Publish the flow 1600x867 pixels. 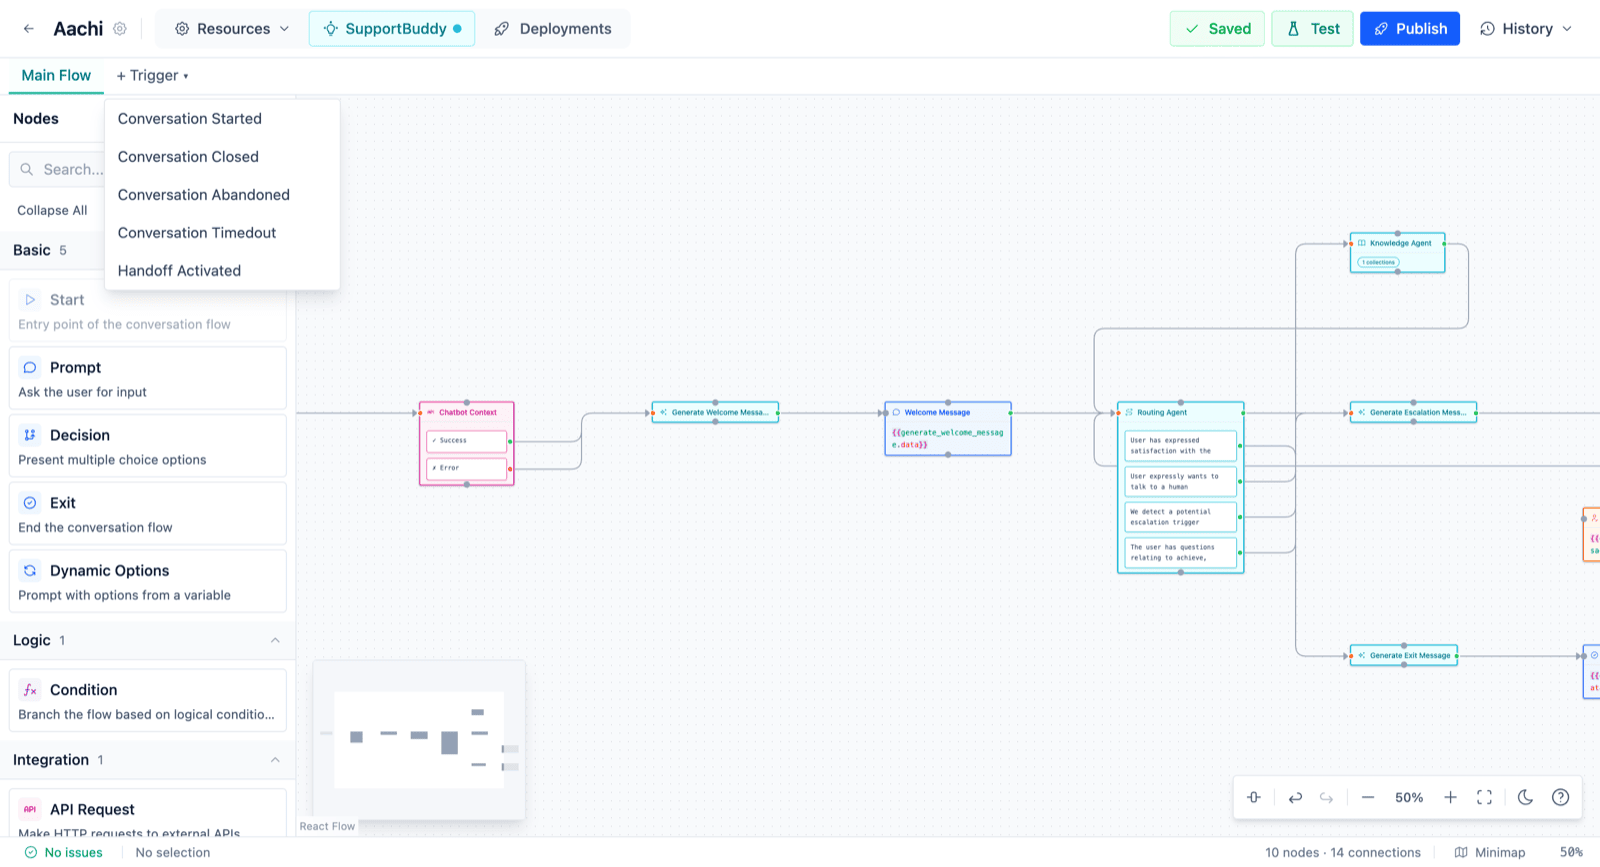[x=1410, y=29]
